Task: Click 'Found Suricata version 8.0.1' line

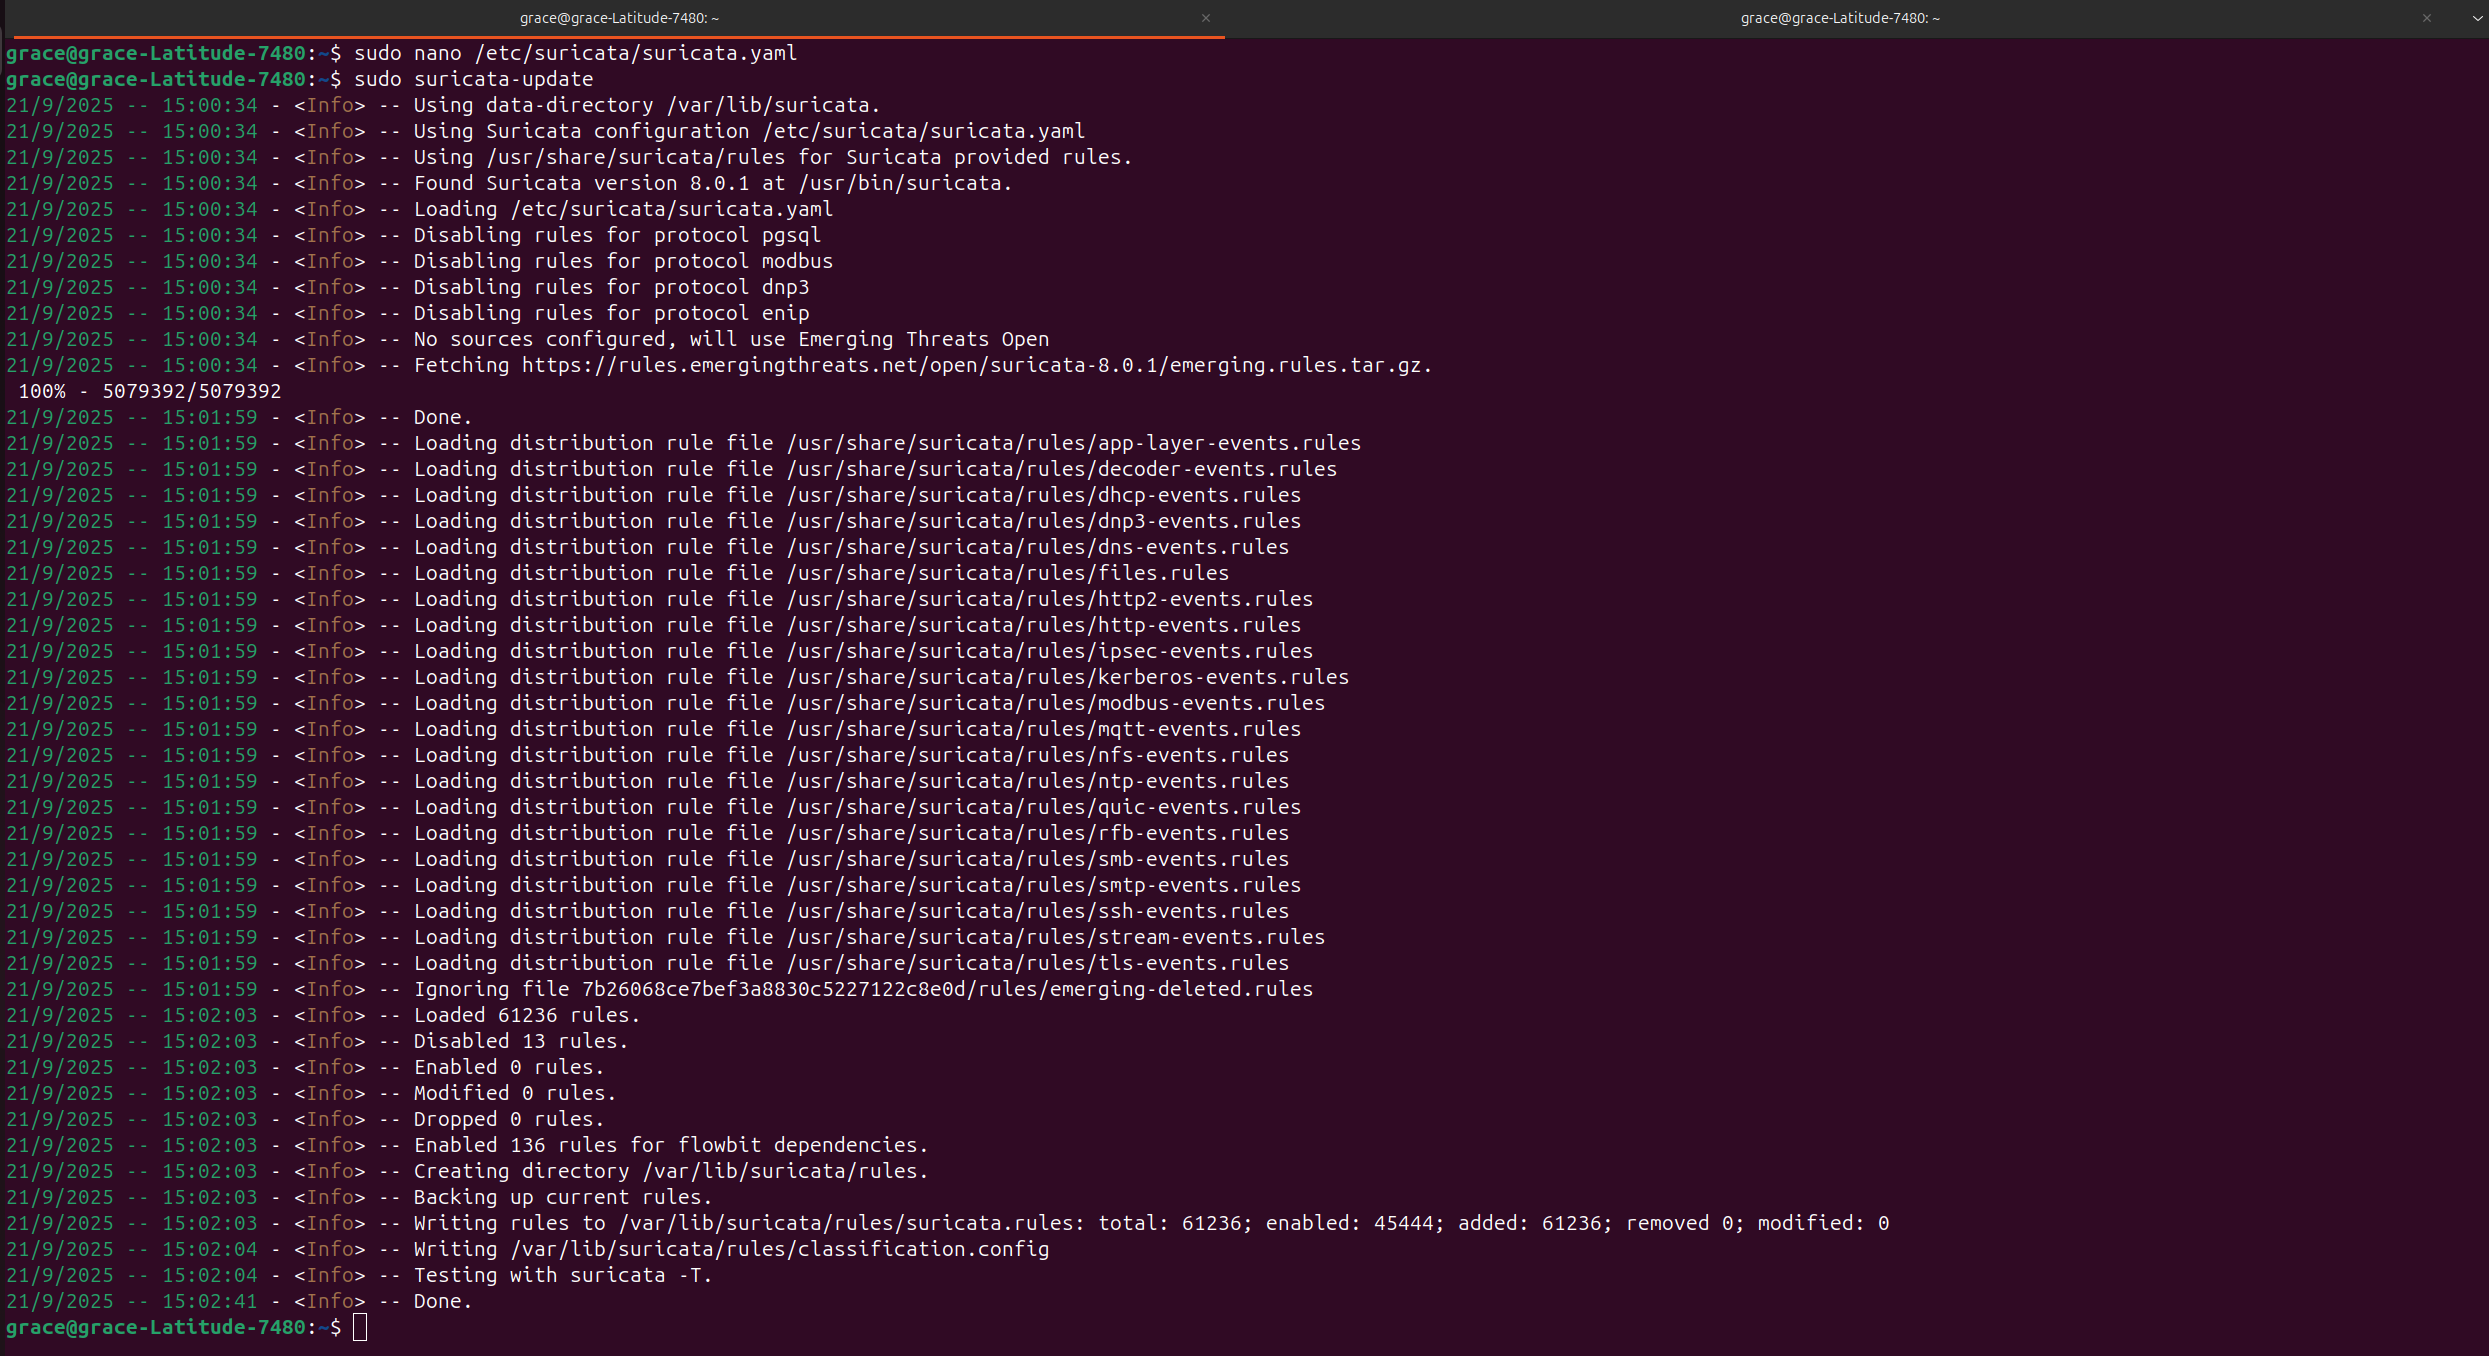Action: pyautogui.click(x=712, y=183)
